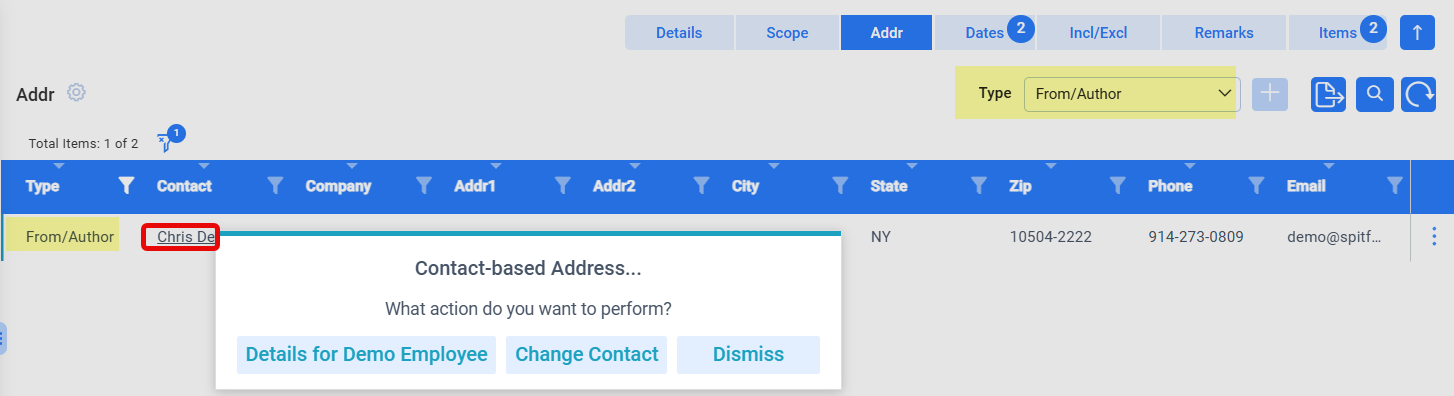Click the up arrow button
Image resolution: width=1454 pixels, height=396 pixels.
(x=1417, y=32)
